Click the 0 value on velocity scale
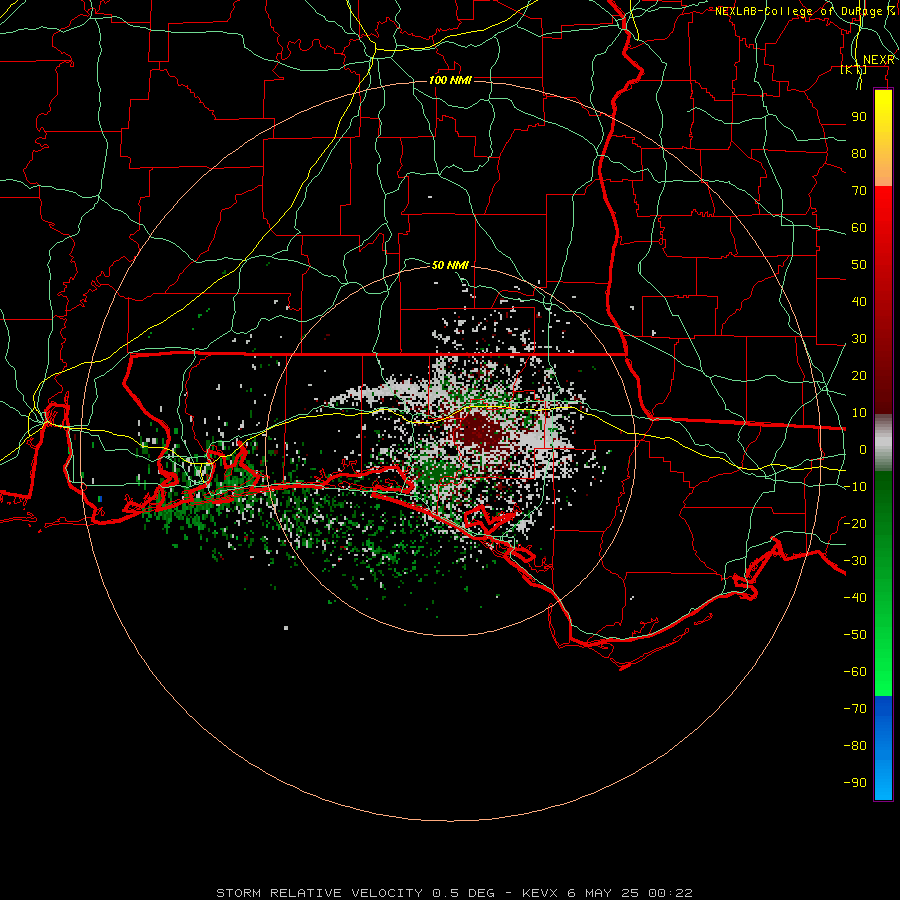Screen dimensions: 900x900 click(x=863, y=450)
